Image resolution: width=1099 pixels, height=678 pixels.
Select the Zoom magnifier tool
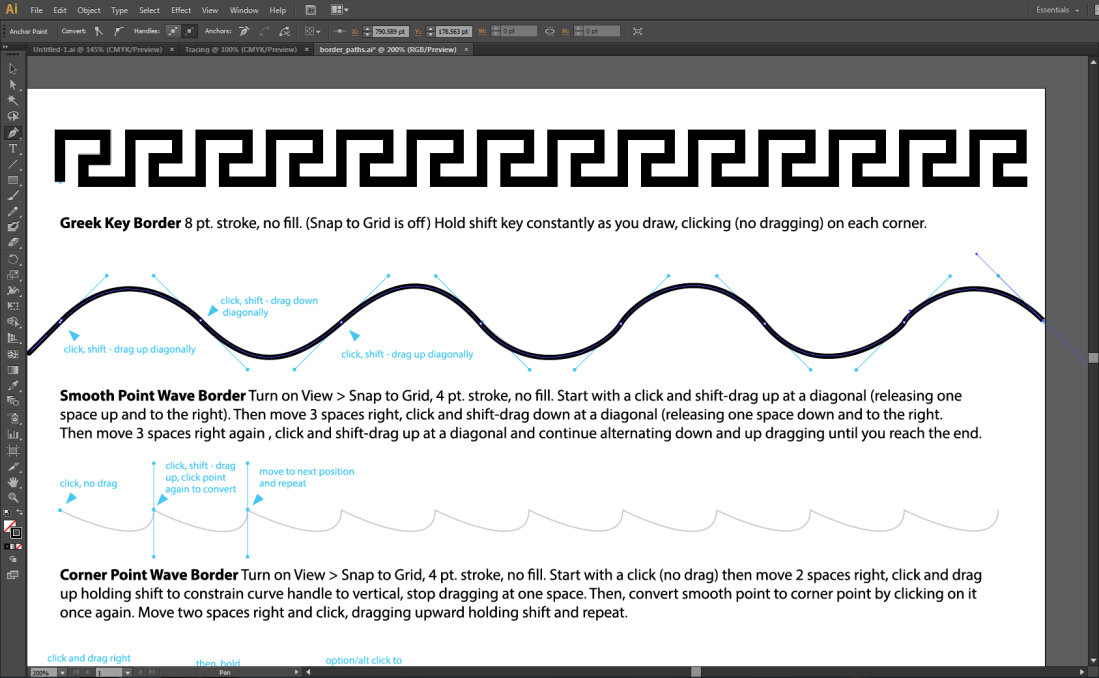click(13, 497)
